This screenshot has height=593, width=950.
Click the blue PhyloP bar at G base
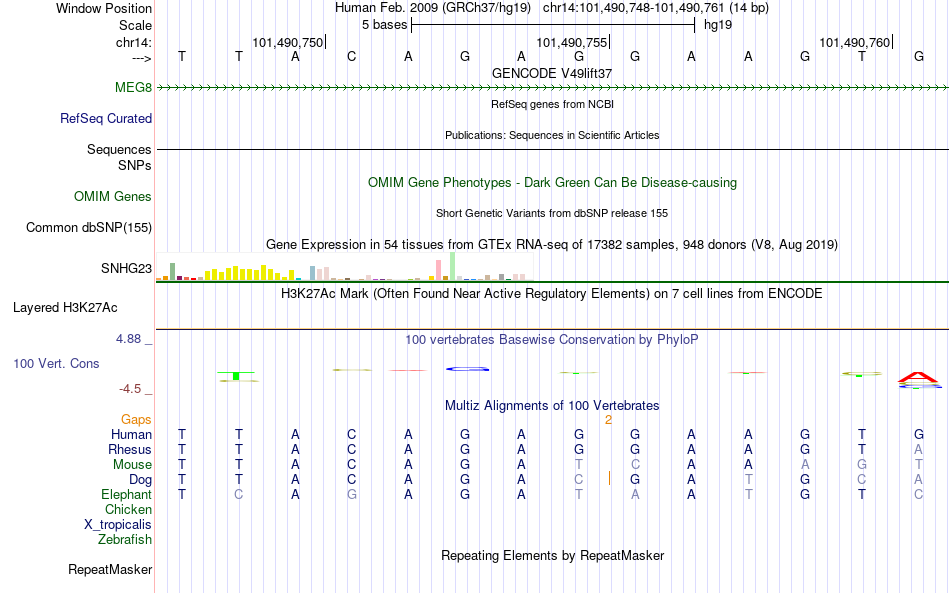click(x=467, y=369)
